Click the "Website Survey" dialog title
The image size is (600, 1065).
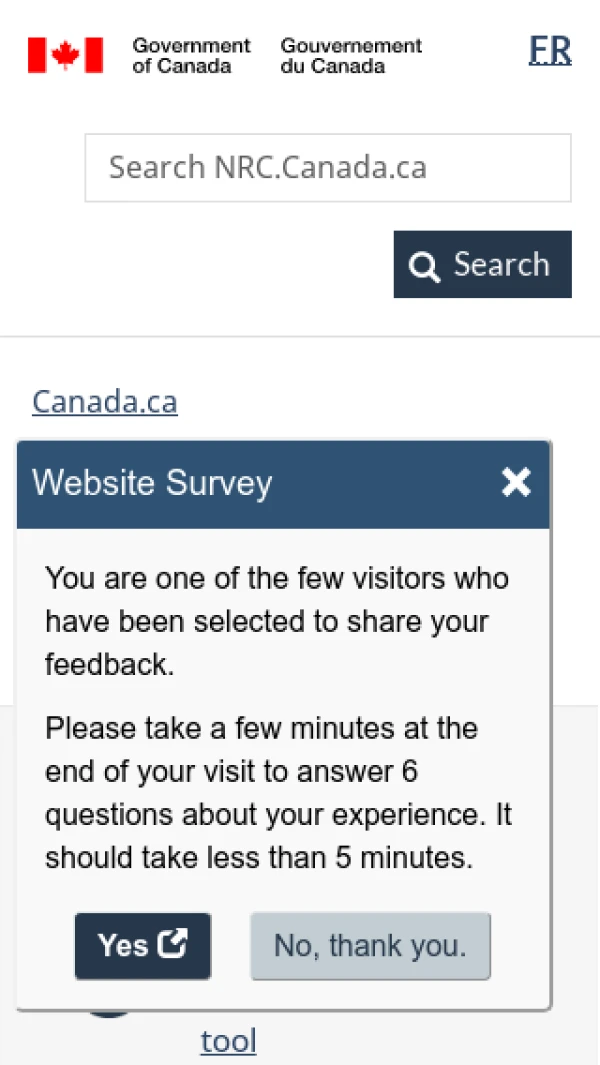[x=152, y=483]
